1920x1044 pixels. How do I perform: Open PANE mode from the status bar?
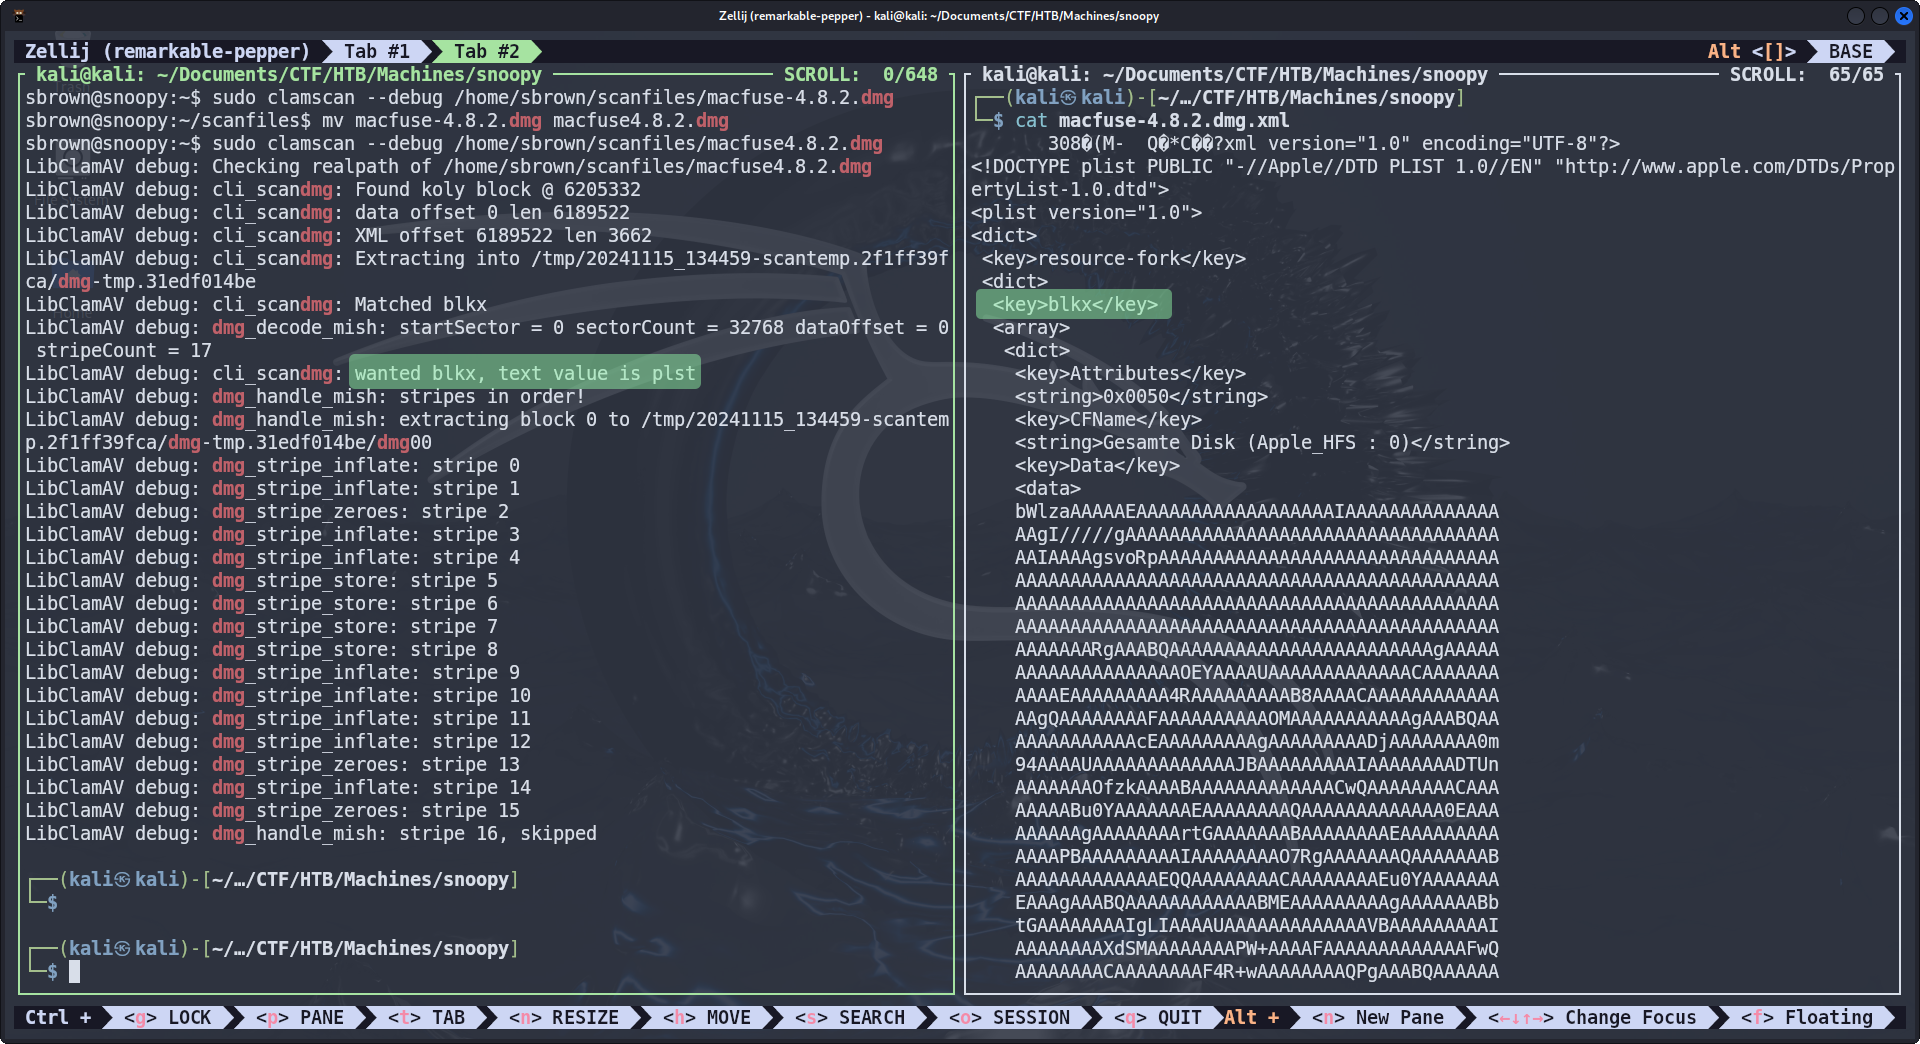[x=300, y=1017]
